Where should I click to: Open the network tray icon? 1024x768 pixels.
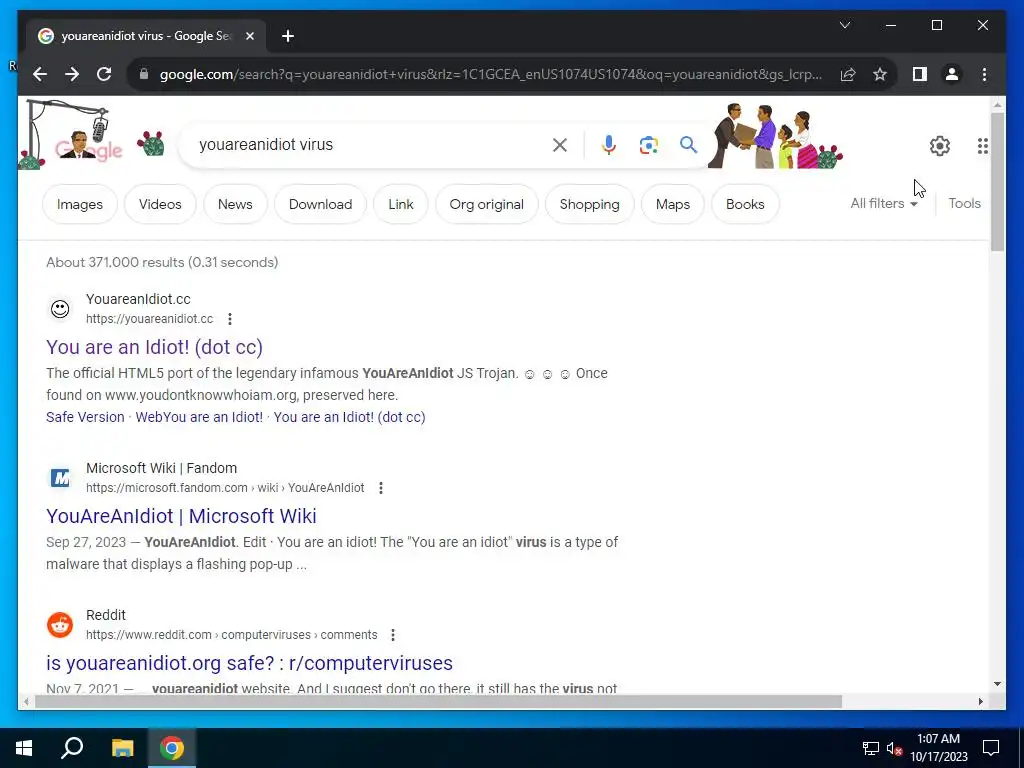pos(871,748)
